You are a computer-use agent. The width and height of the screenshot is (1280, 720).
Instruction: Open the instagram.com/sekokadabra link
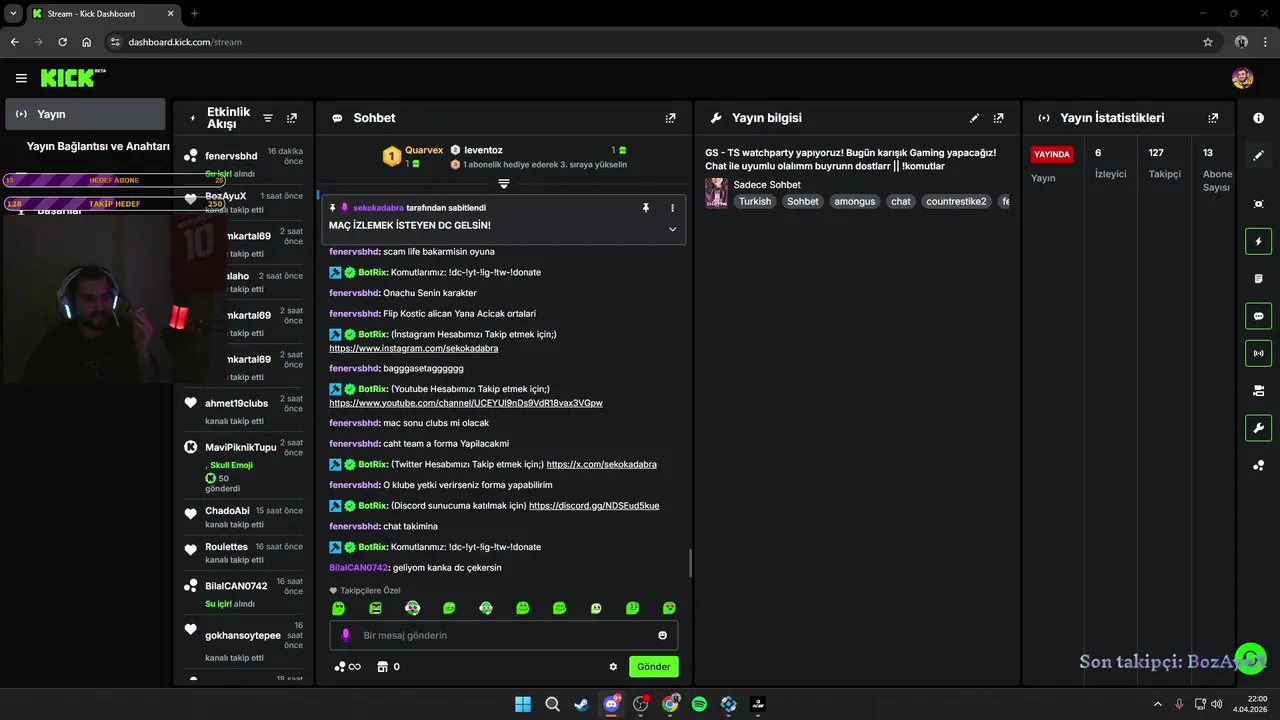point(414,348)
